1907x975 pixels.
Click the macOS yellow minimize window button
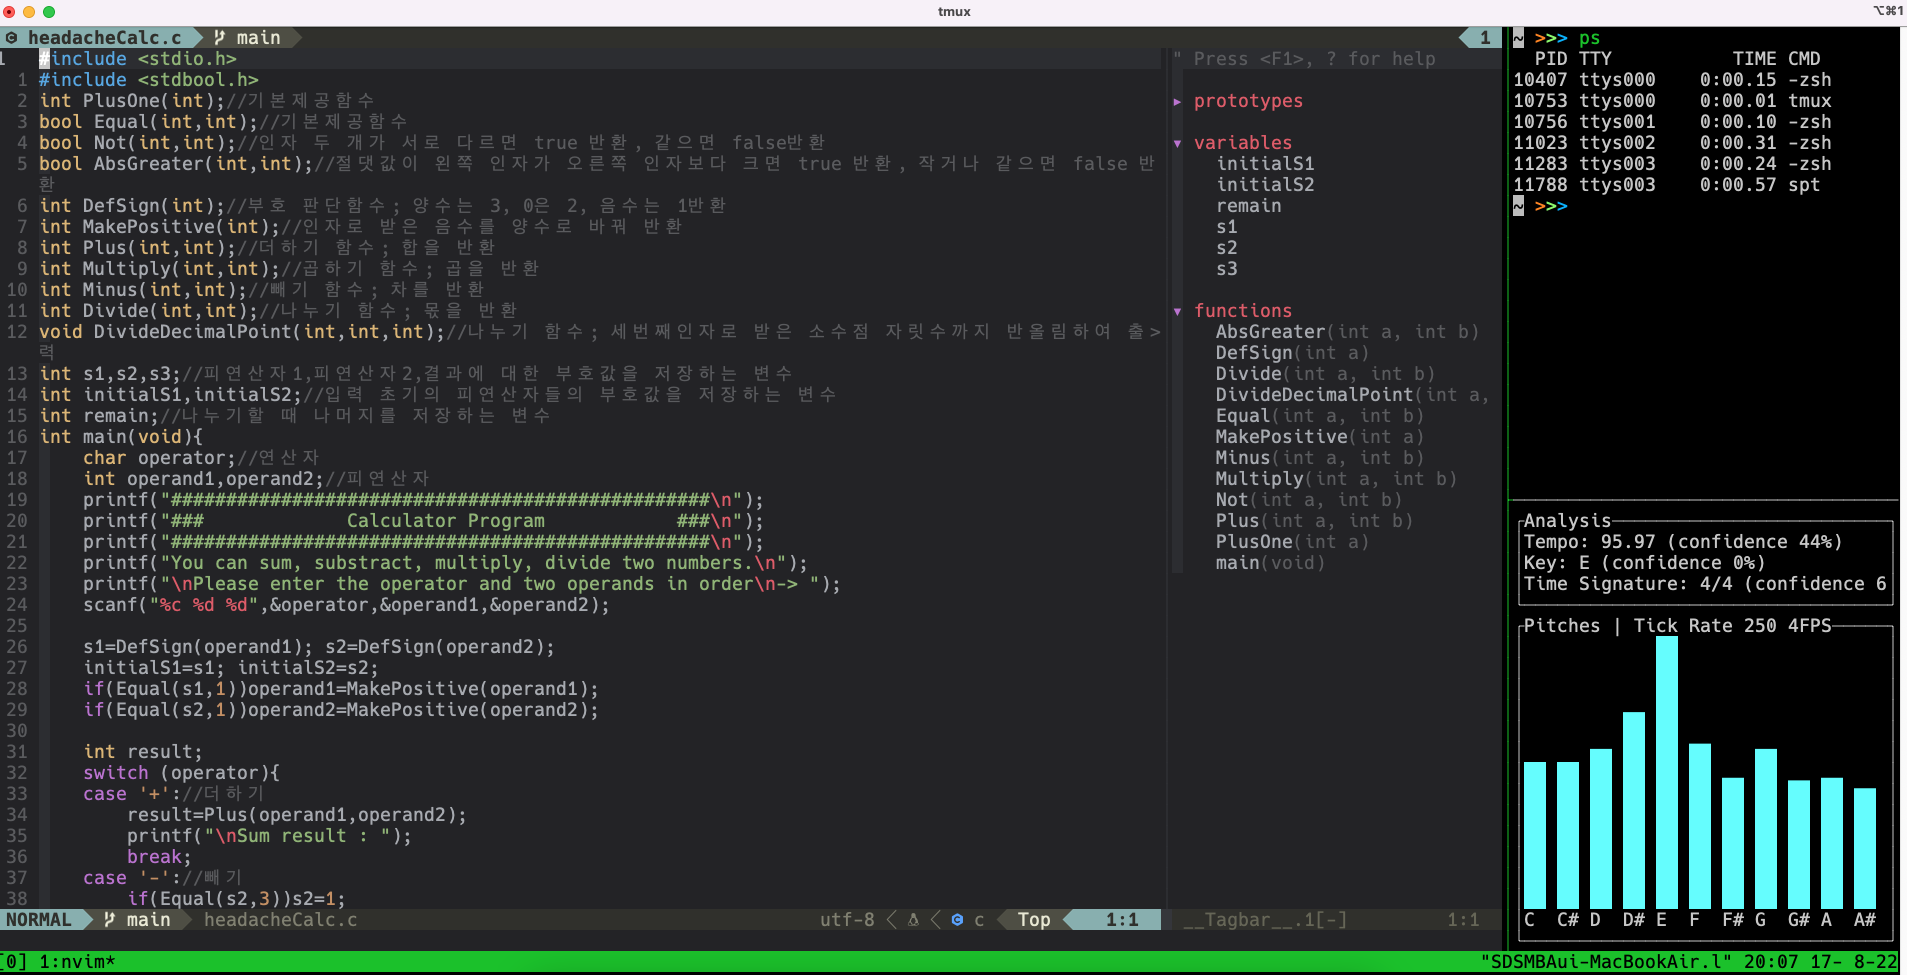point(29,12)
